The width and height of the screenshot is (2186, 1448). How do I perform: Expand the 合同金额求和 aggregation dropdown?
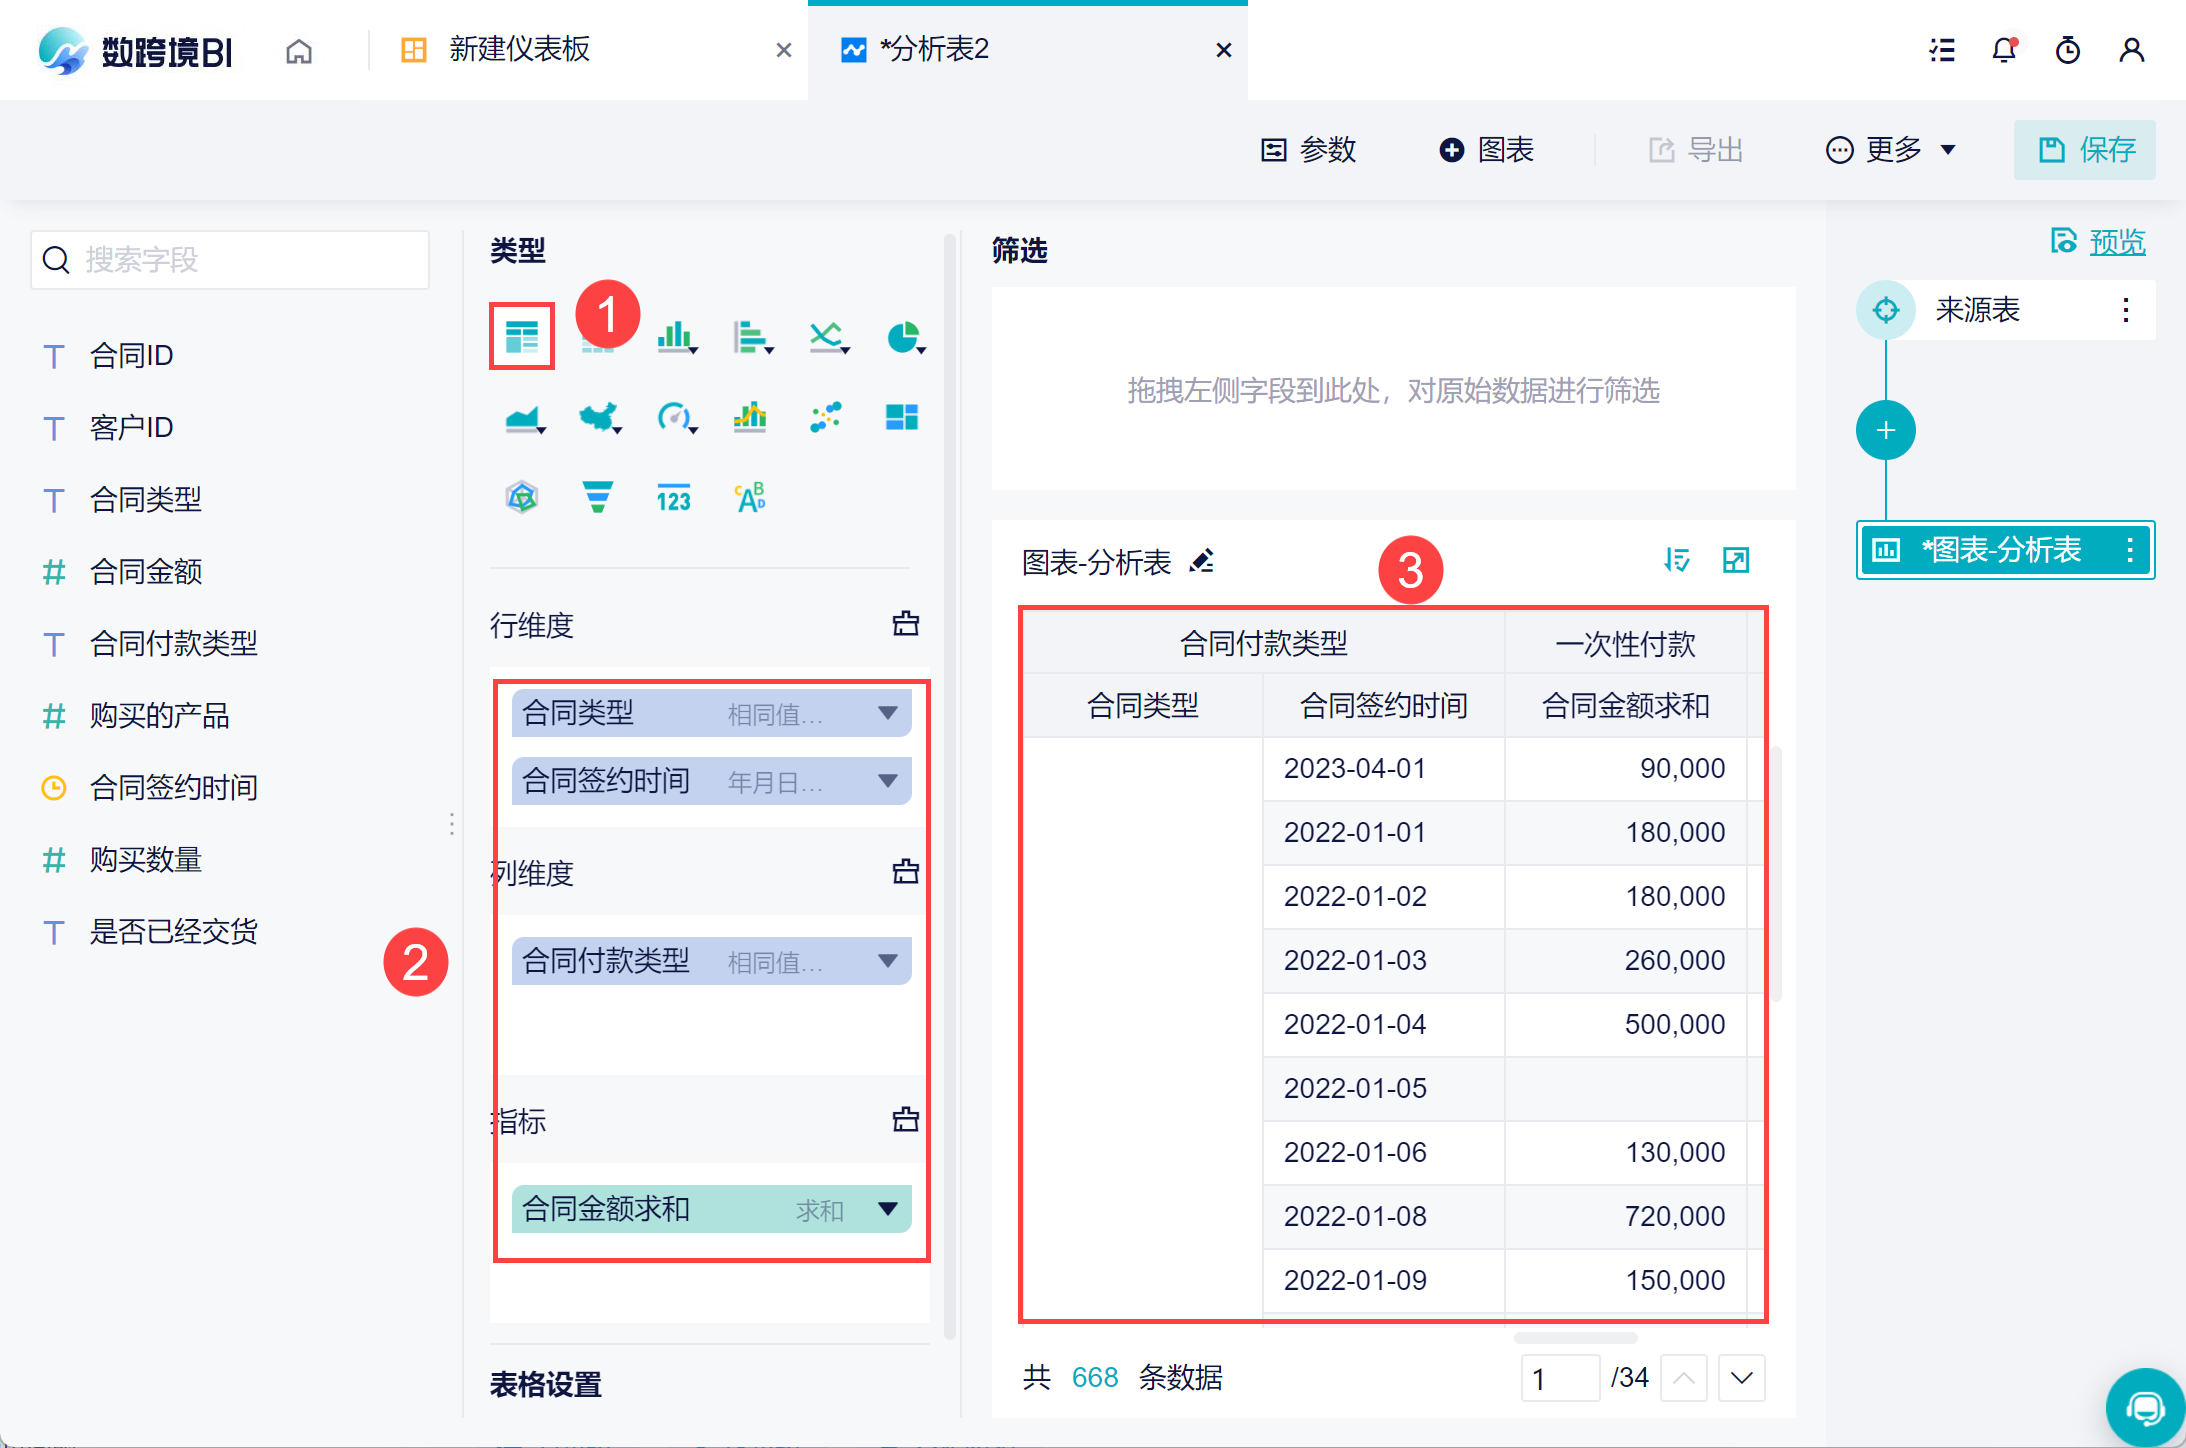[887, 1209]
